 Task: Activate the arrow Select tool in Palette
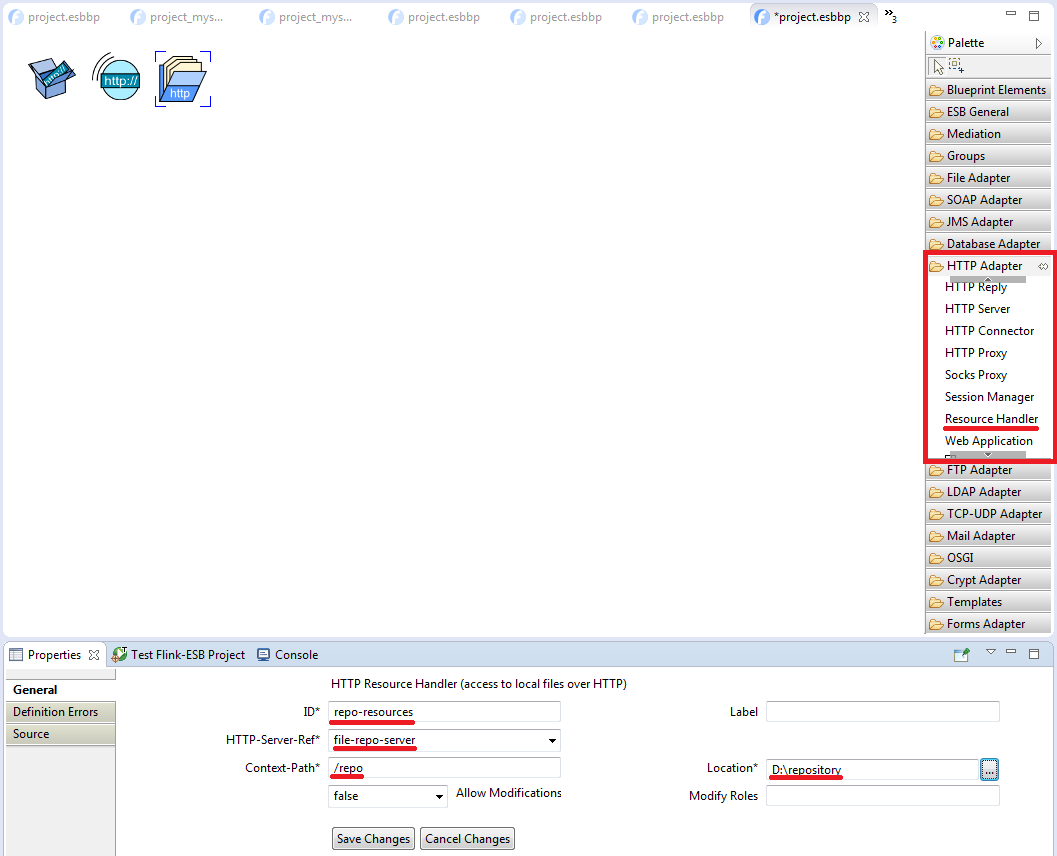point(938,66)
